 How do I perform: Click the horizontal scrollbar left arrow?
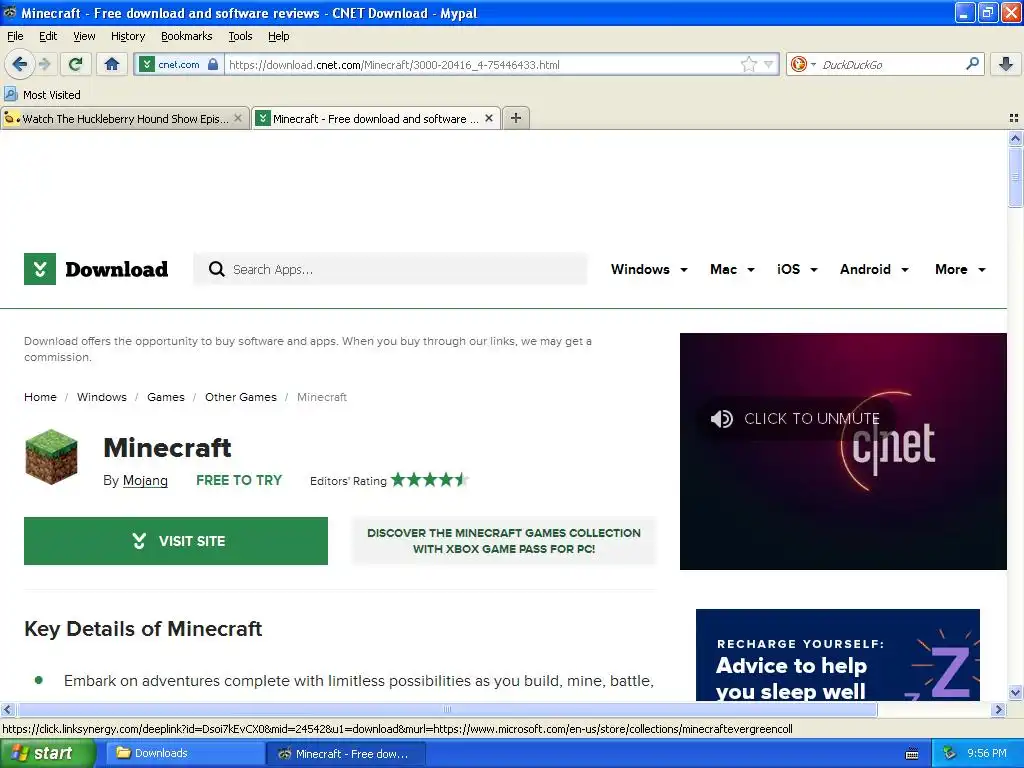click(x=7, y=709)
